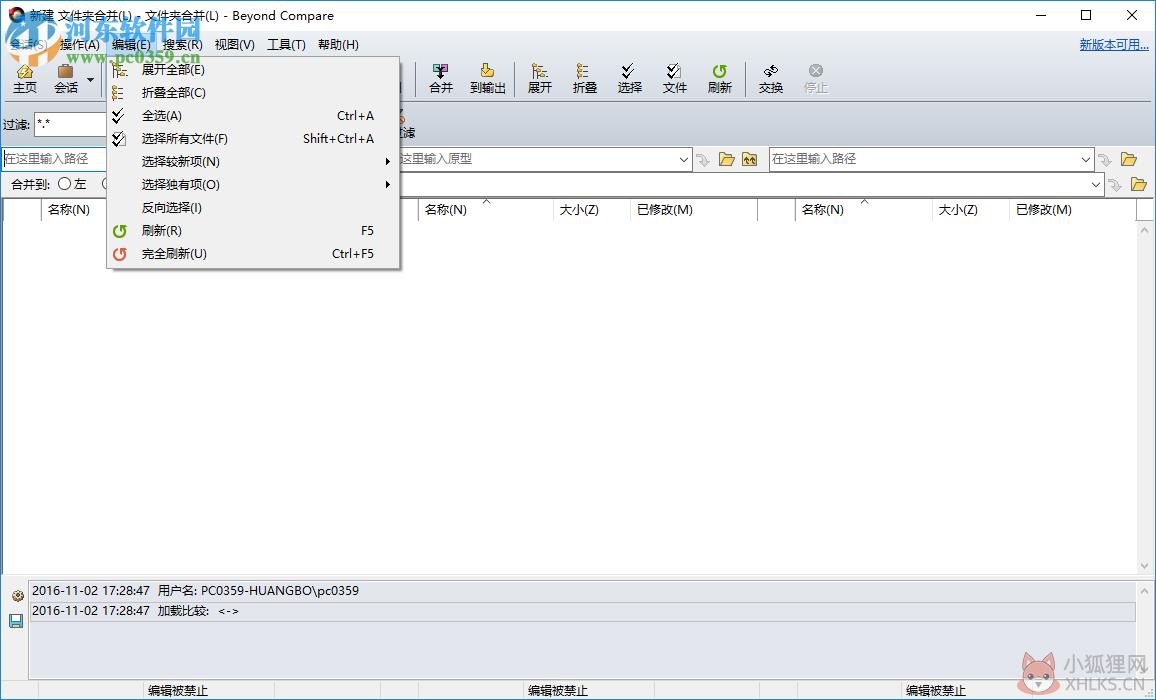
Task: Click log panel scrollbar up arrow
Action: pos(1144,591)
